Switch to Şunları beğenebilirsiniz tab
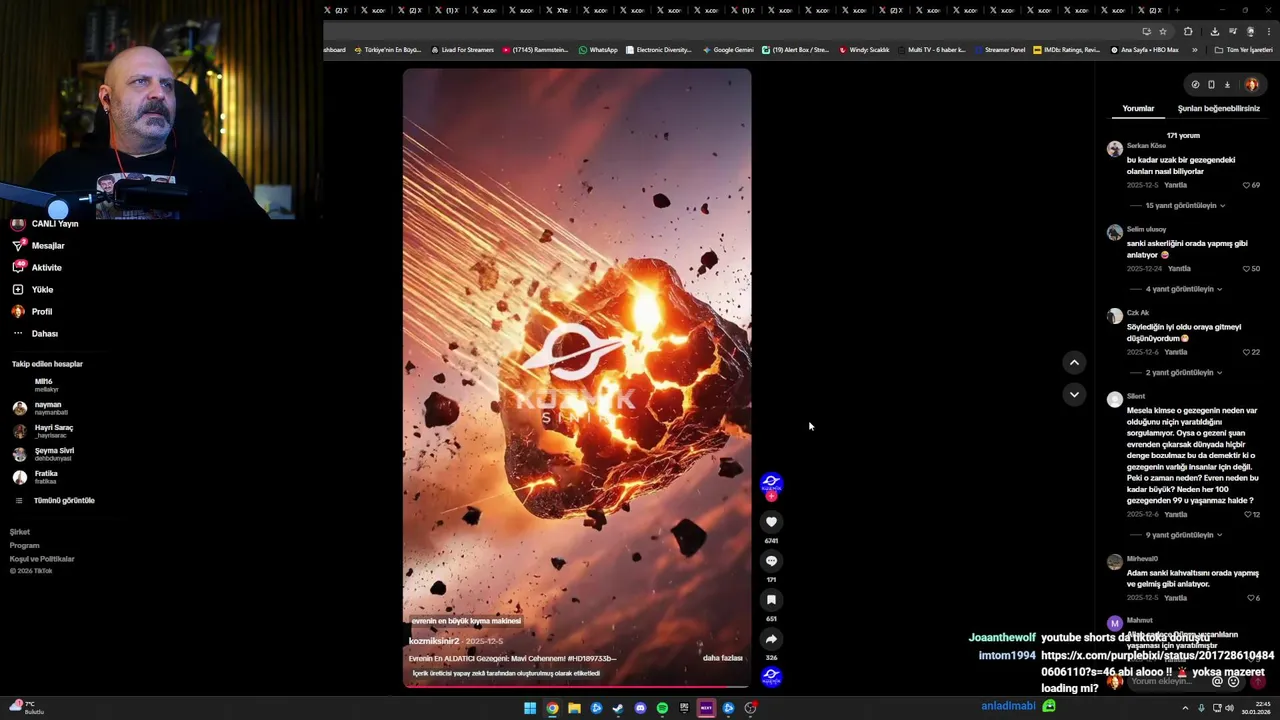 tap(1218, 108)
